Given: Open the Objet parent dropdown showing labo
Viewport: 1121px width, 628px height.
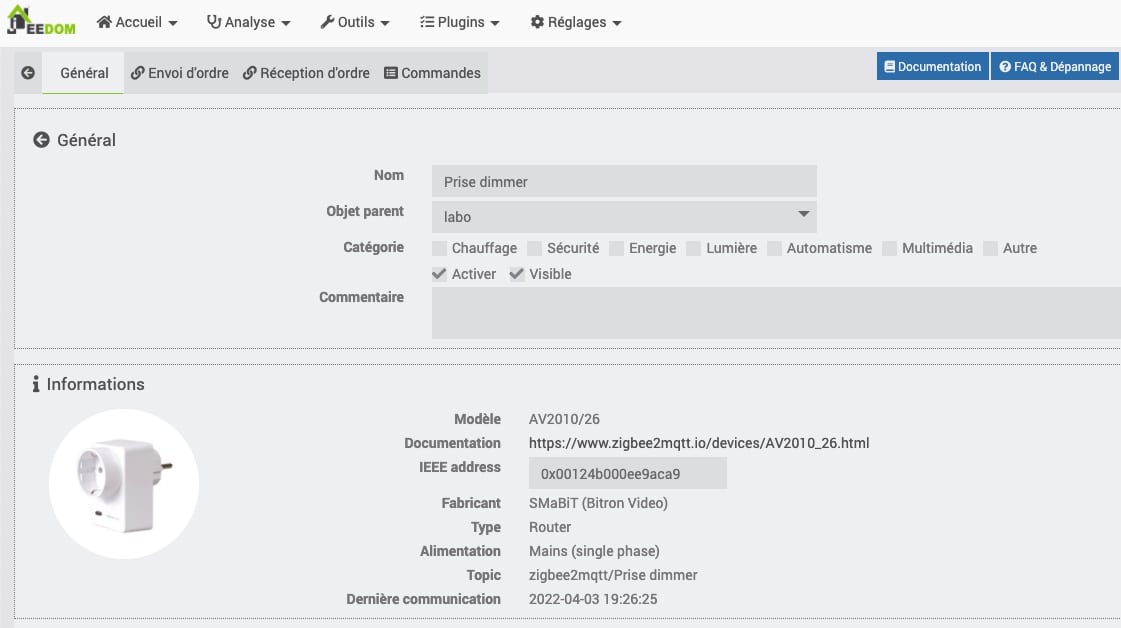Looking at the screenshot, I should tap(624, 217).
